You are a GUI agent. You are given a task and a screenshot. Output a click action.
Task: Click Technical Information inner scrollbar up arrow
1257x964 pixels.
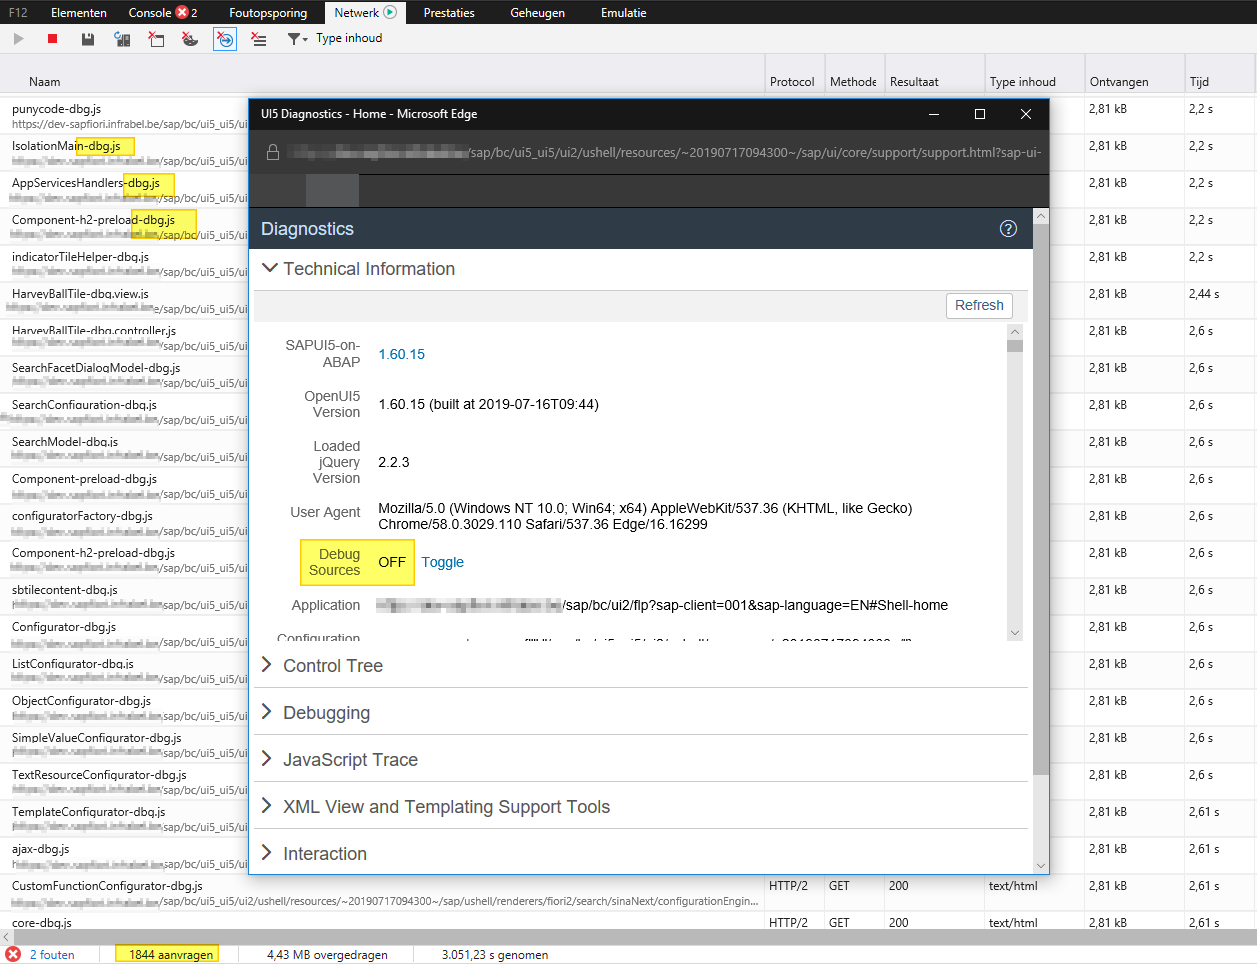click(1015, 331)
